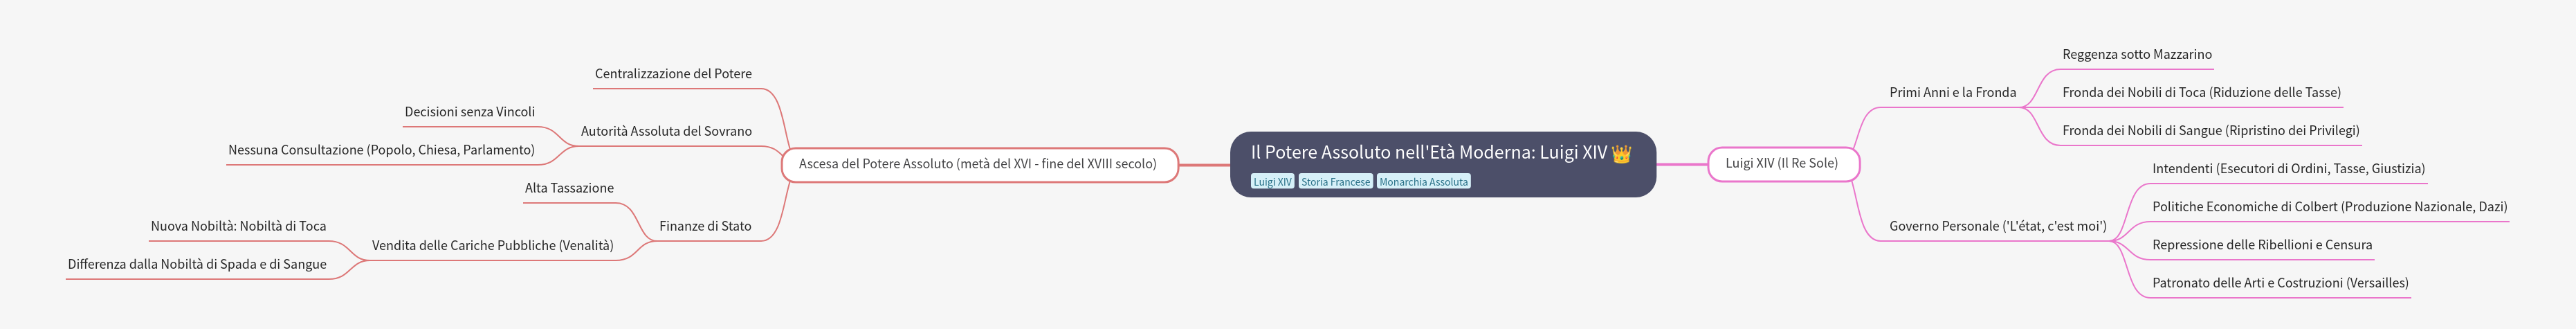
Task: Select 'Politiche Economiche di Colbert' leaf
Action: (2329, 207)
